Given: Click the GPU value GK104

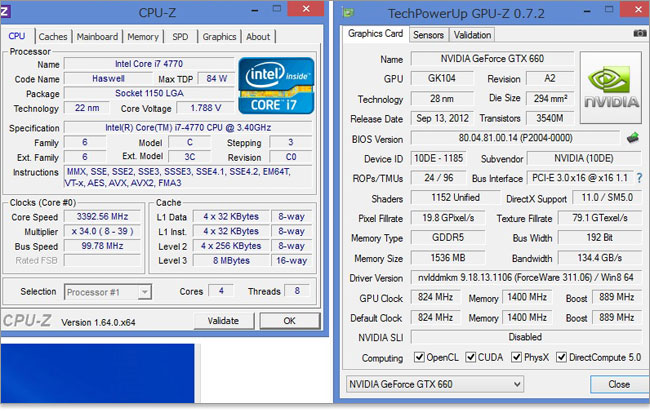Looking at the screenshot, I should [442, 78].
